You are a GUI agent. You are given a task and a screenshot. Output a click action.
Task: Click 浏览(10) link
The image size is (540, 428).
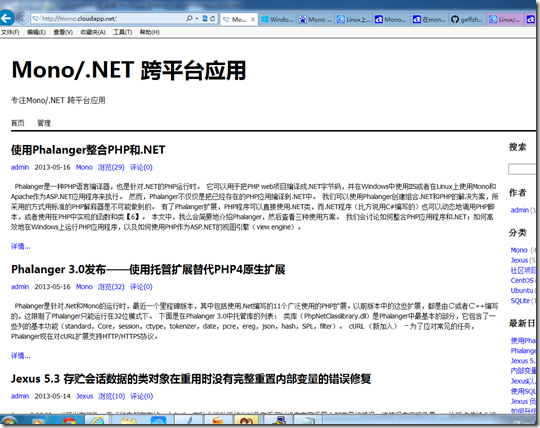tap(112, 396)
